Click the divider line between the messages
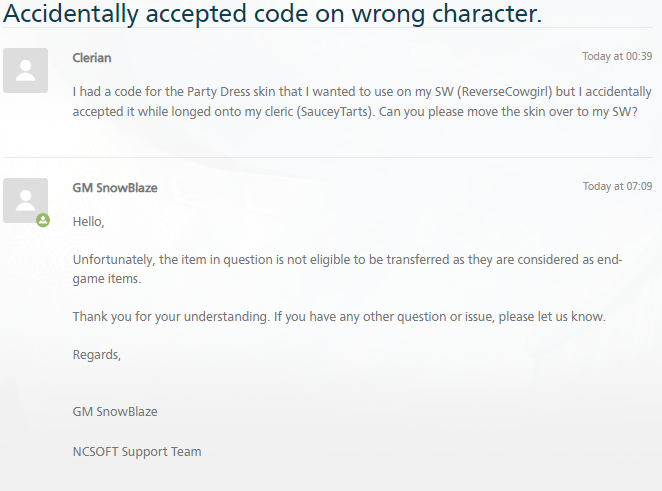Screen dimensions: 662x491 point(331,157)
